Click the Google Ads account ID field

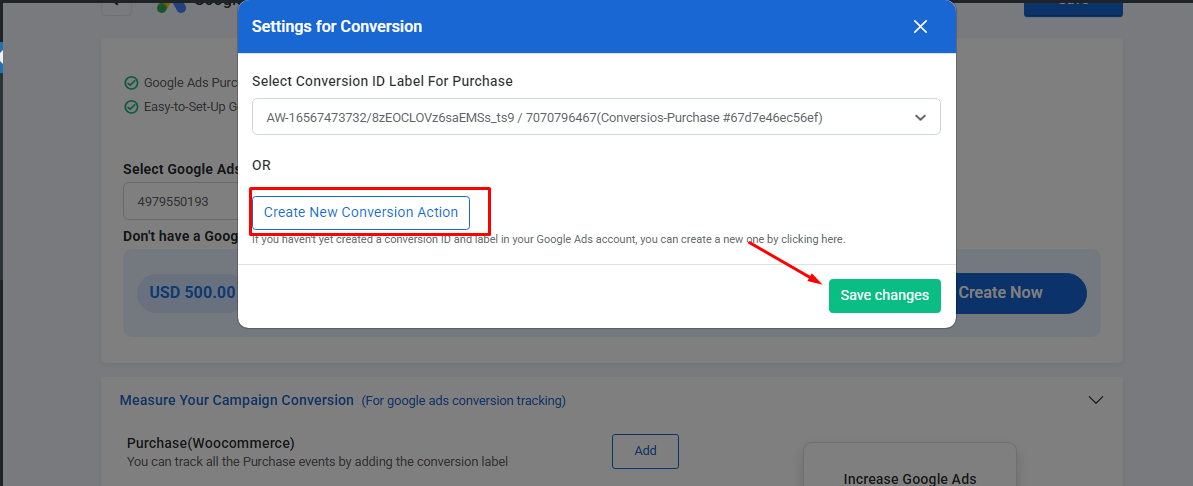click(181, 202)
